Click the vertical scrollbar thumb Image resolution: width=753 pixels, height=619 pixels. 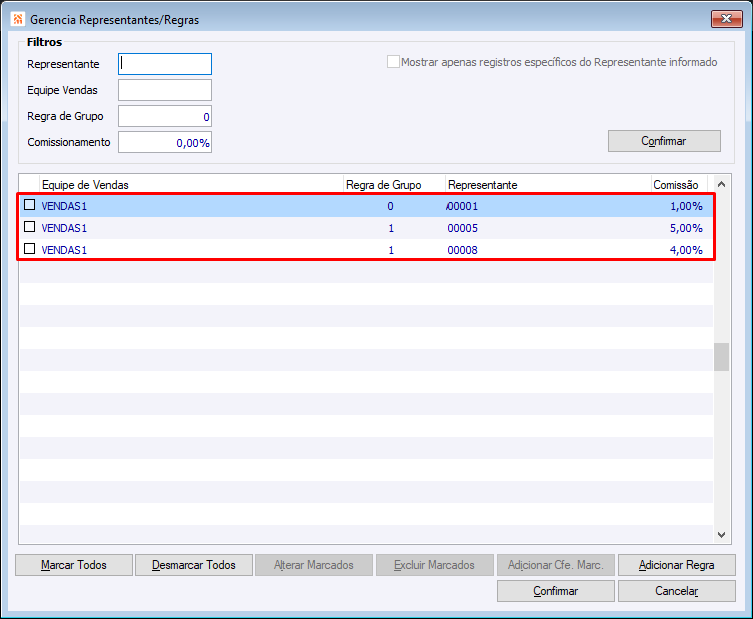[x=721, y=357]
